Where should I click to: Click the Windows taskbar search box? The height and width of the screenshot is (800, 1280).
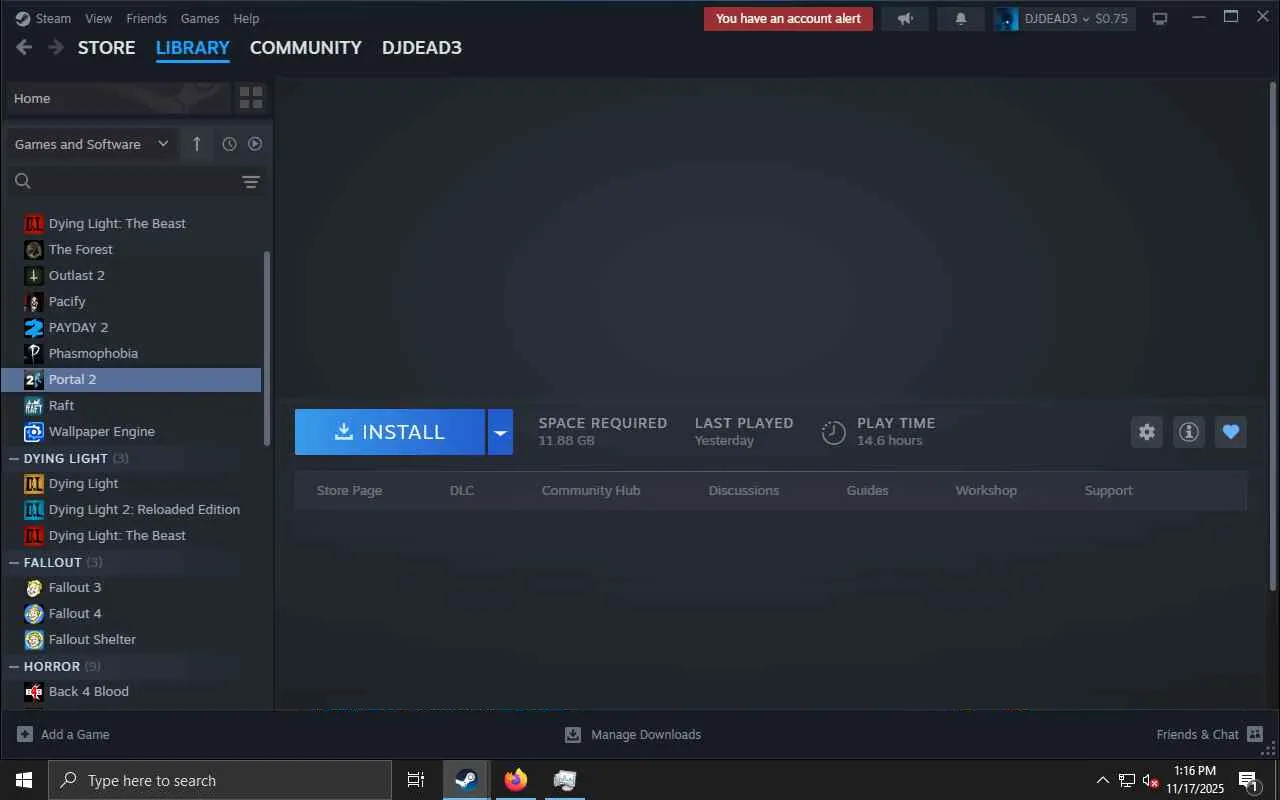[220, 780]
